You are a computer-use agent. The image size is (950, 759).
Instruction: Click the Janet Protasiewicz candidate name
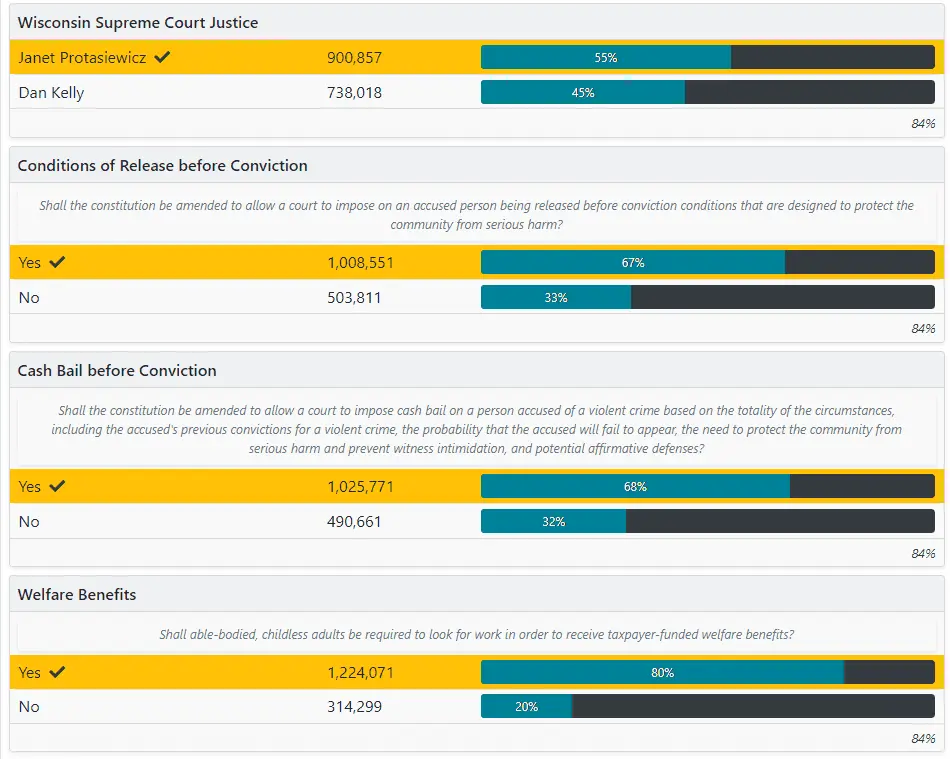[x=82, y=58]
